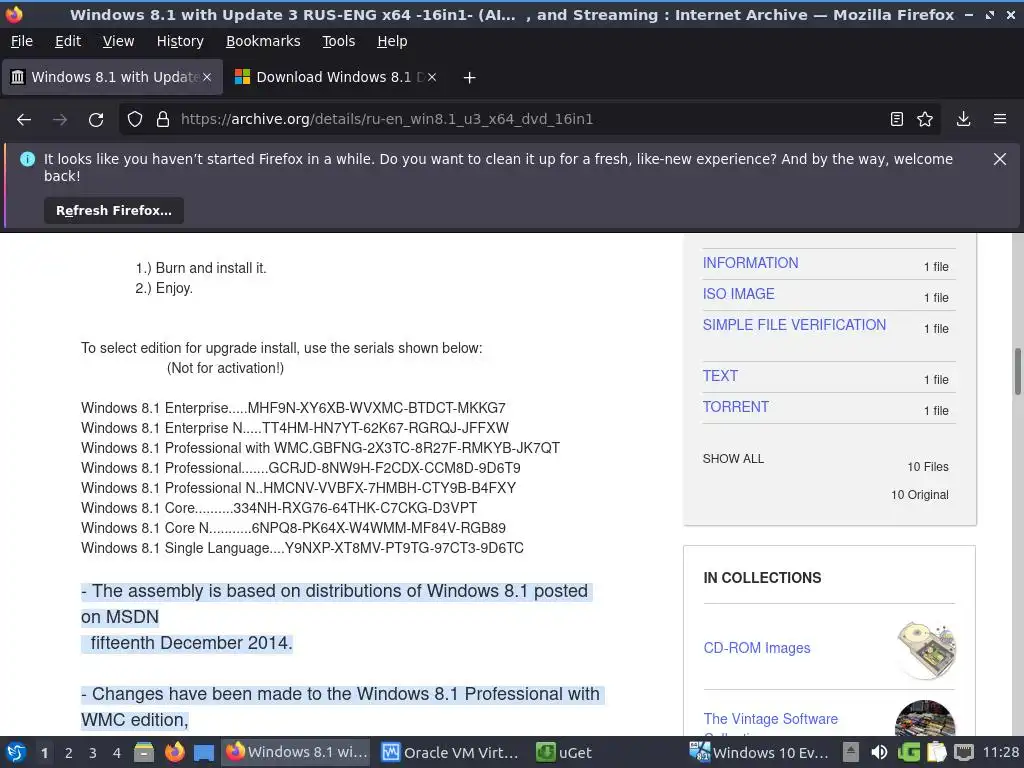1024x768 pixels.
Task: Open the TEXT download option
Action: click(x=720, y=376)
